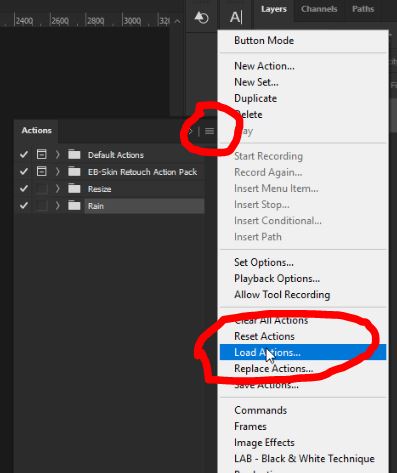Select the EB-Skin Retouch Action Pack label
The width and height of the screenshot is (397, 473).
(142, 172)
